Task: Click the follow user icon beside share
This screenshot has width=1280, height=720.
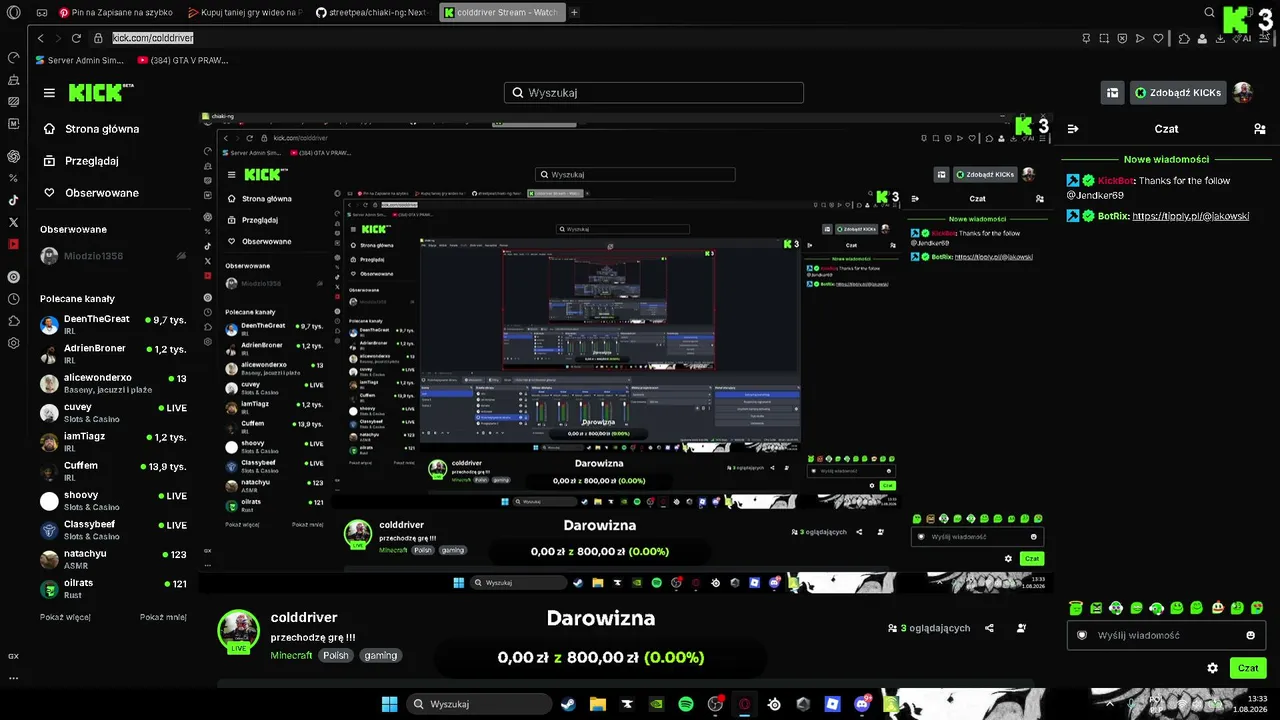Action: click(1021, 628)
